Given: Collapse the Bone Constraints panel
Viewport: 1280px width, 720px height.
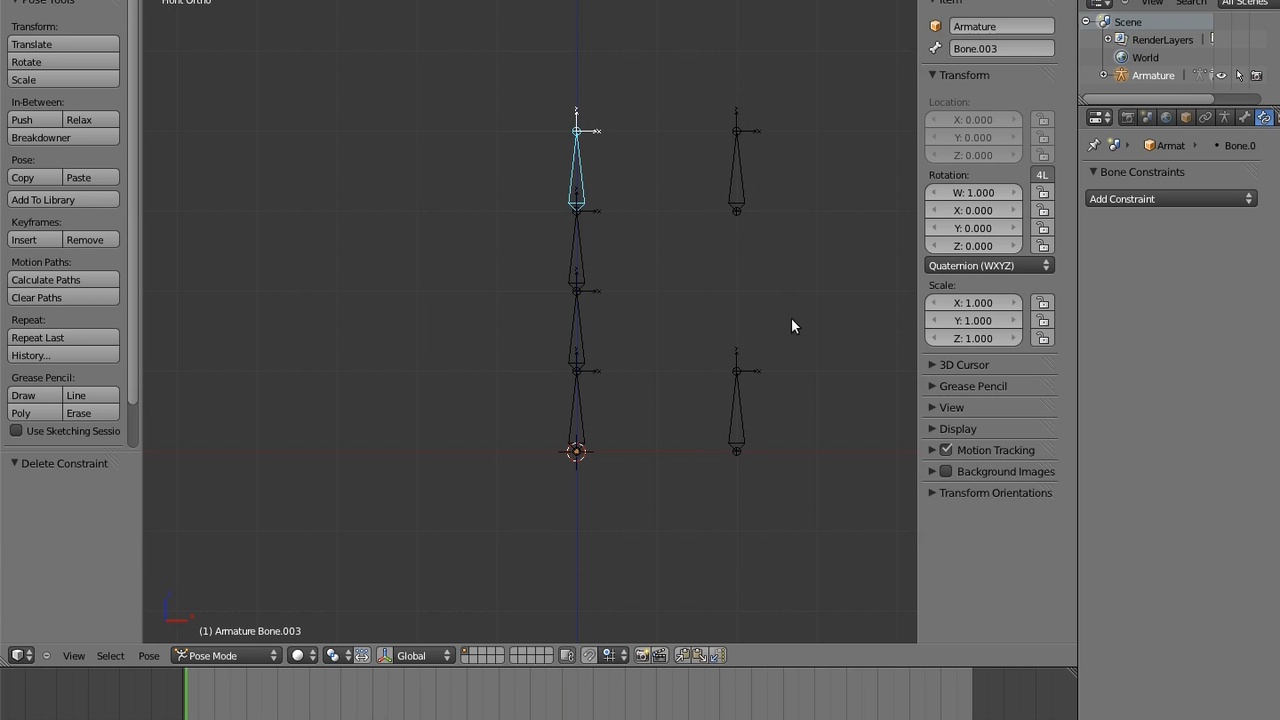Looking at the screenshot, I should (1093, 172).
